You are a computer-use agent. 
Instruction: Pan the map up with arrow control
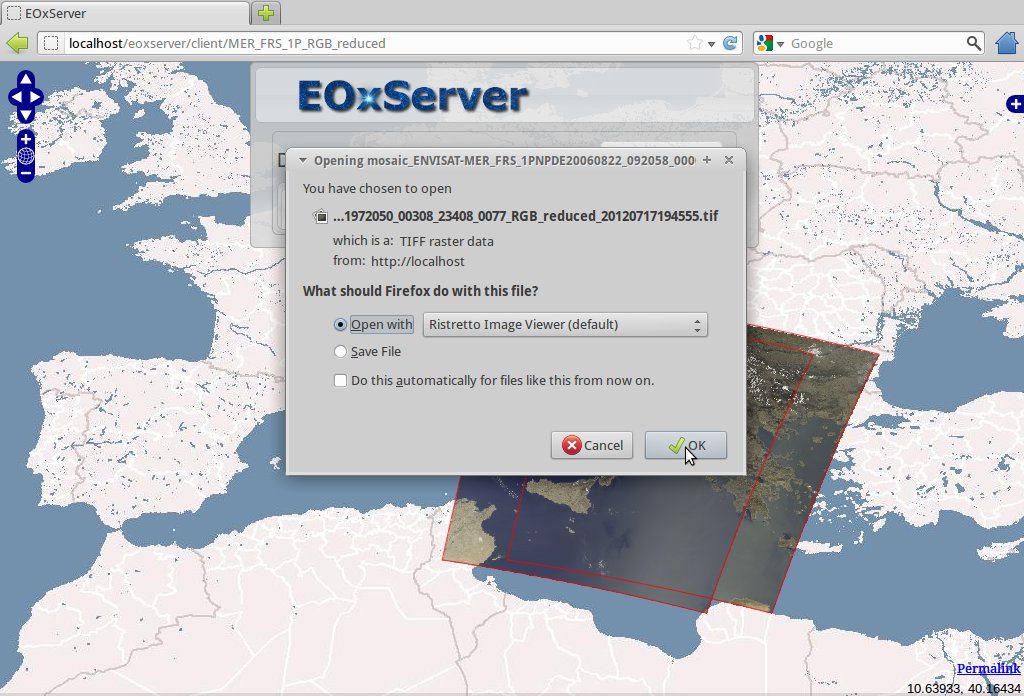[x=26, y=80]
